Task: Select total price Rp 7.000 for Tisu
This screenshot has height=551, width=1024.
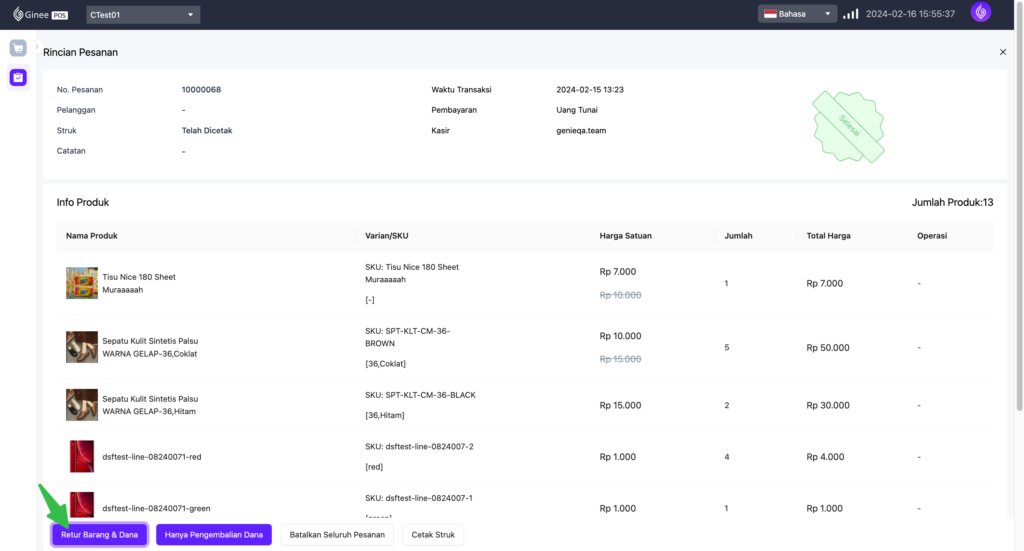Action: (824, 283)
